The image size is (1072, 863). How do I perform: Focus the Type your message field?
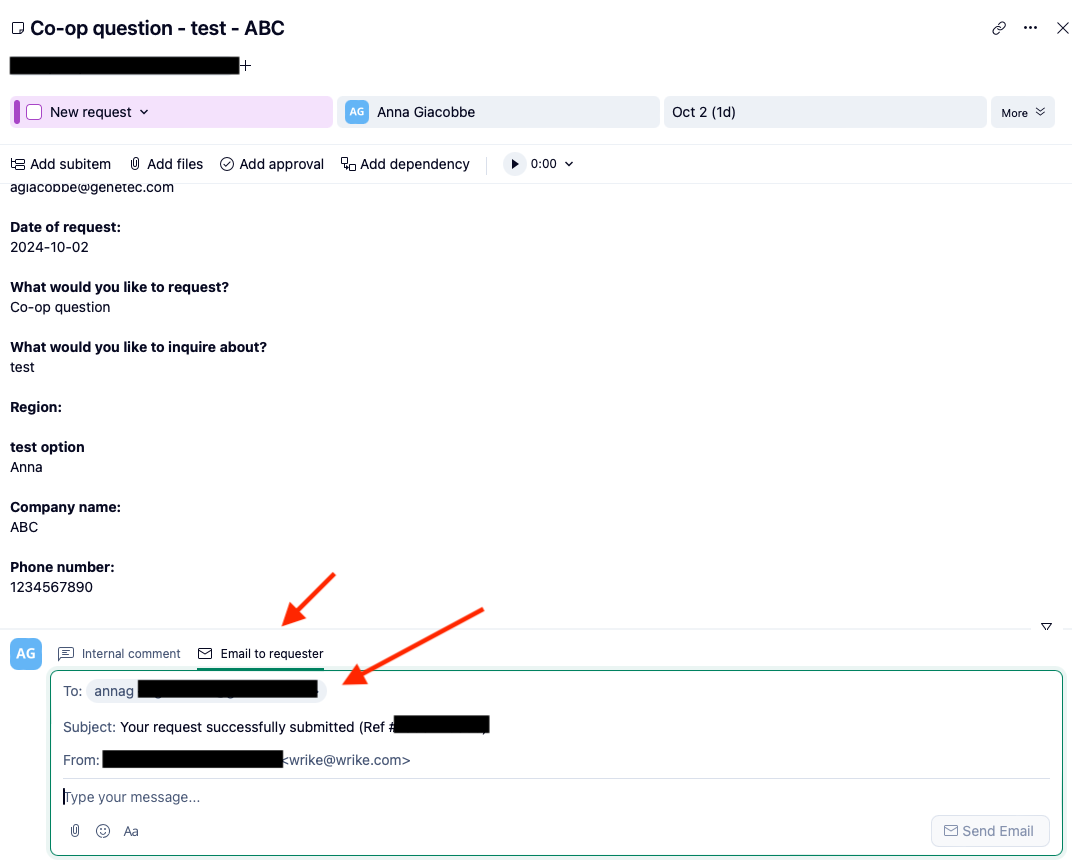556,797
